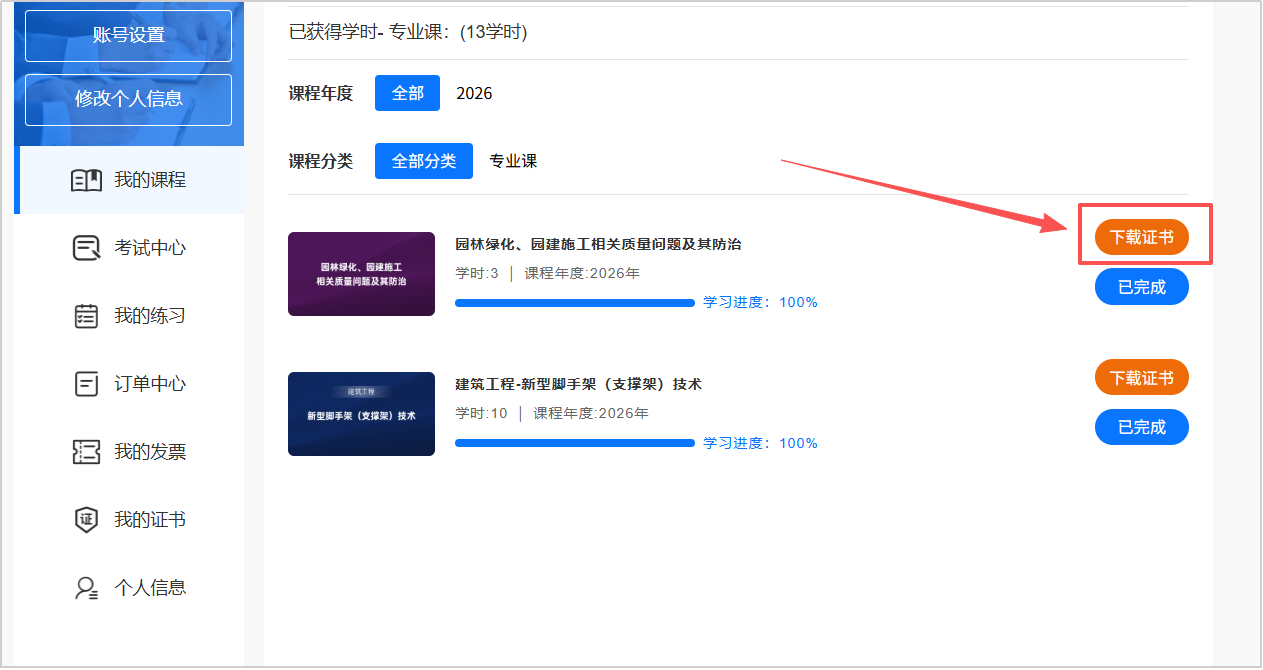Screen dimensions: 1263x670
Task: Select 全部 under 课程年度
Action: [407, 93]
